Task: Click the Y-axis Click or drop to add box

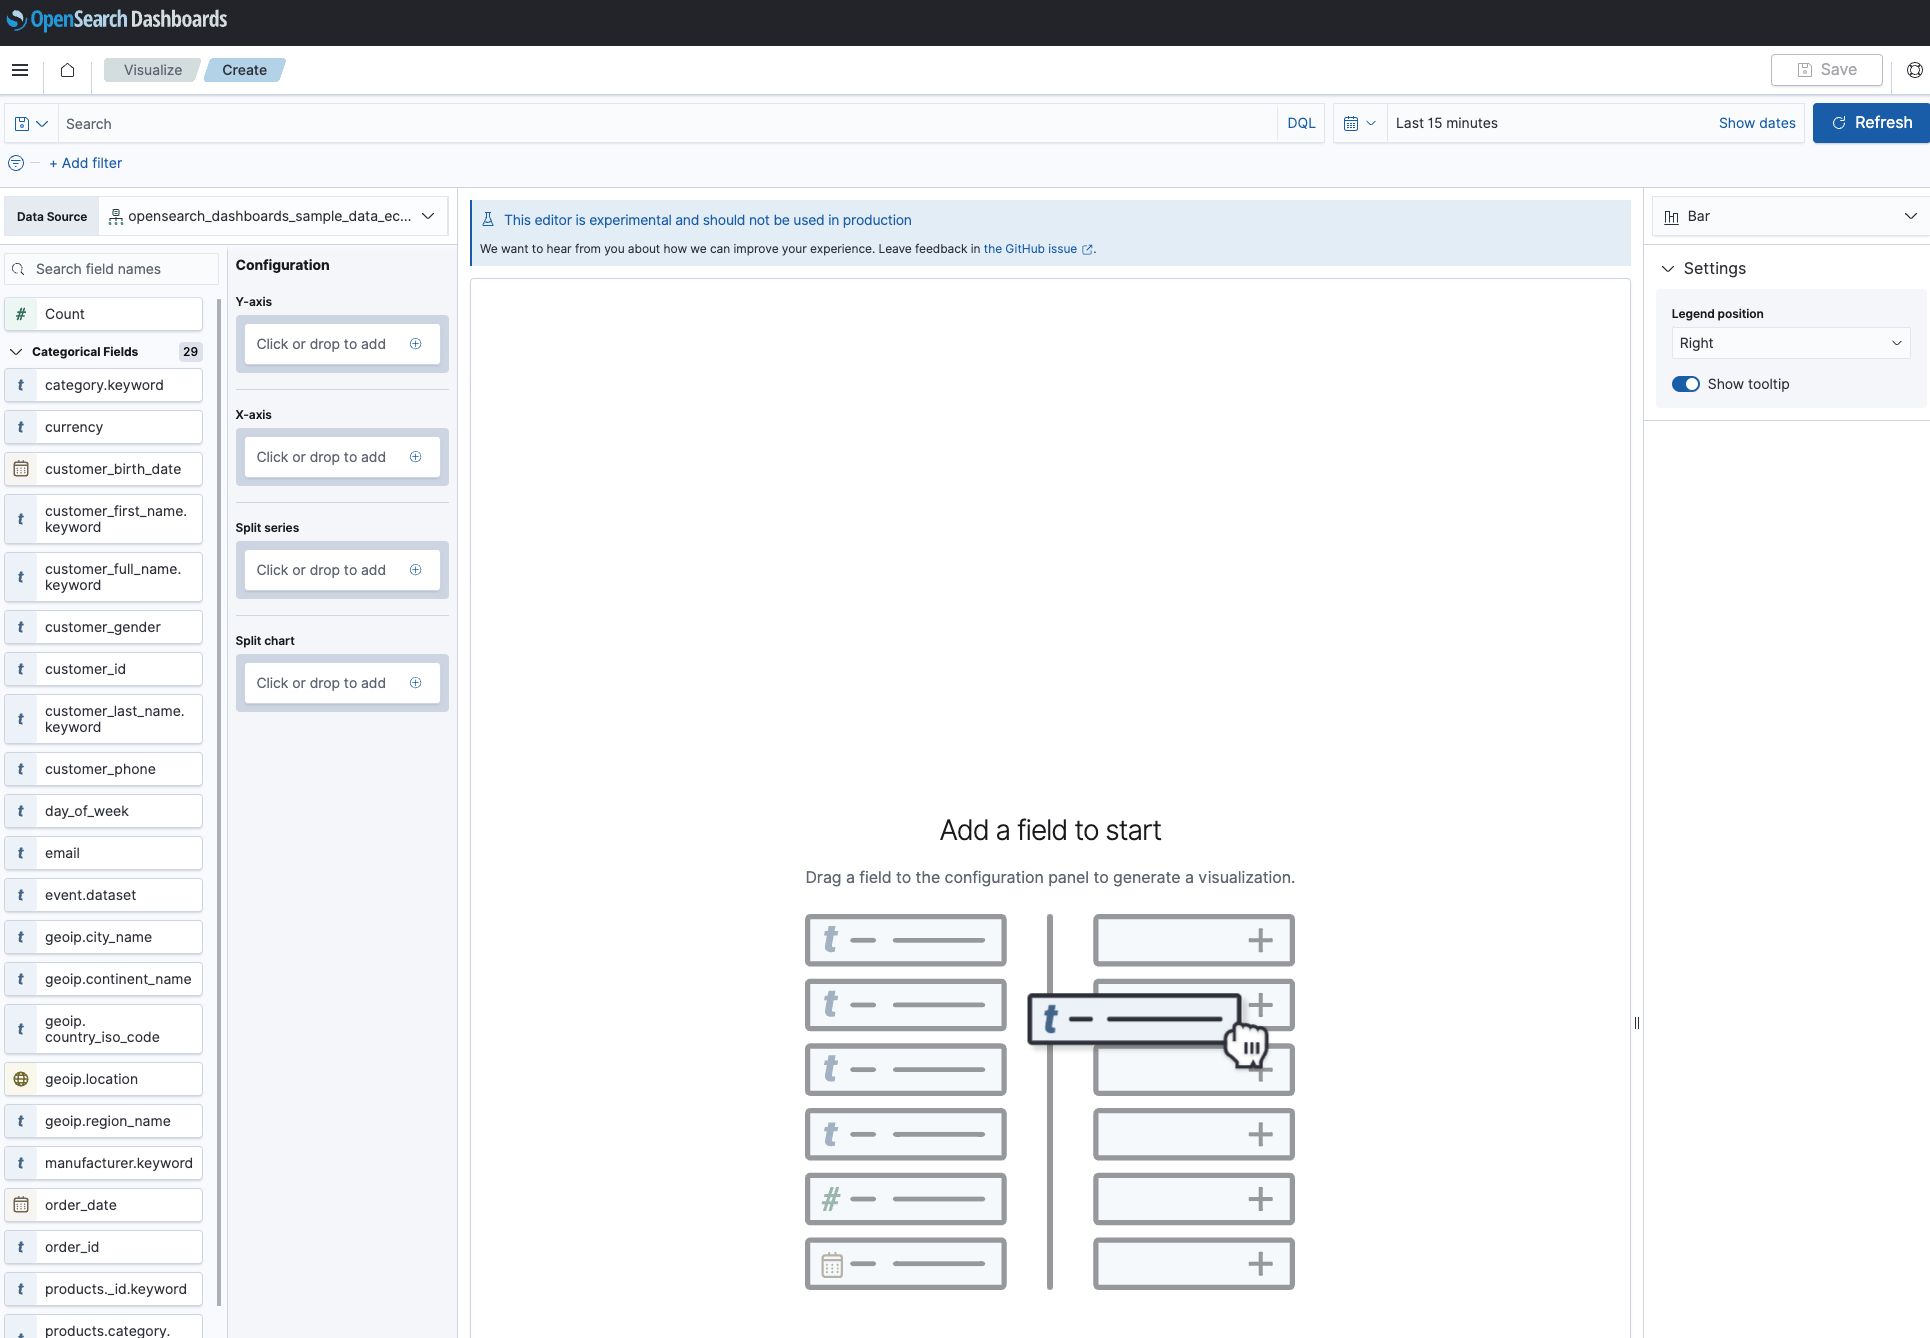Action: click(342, 344)
